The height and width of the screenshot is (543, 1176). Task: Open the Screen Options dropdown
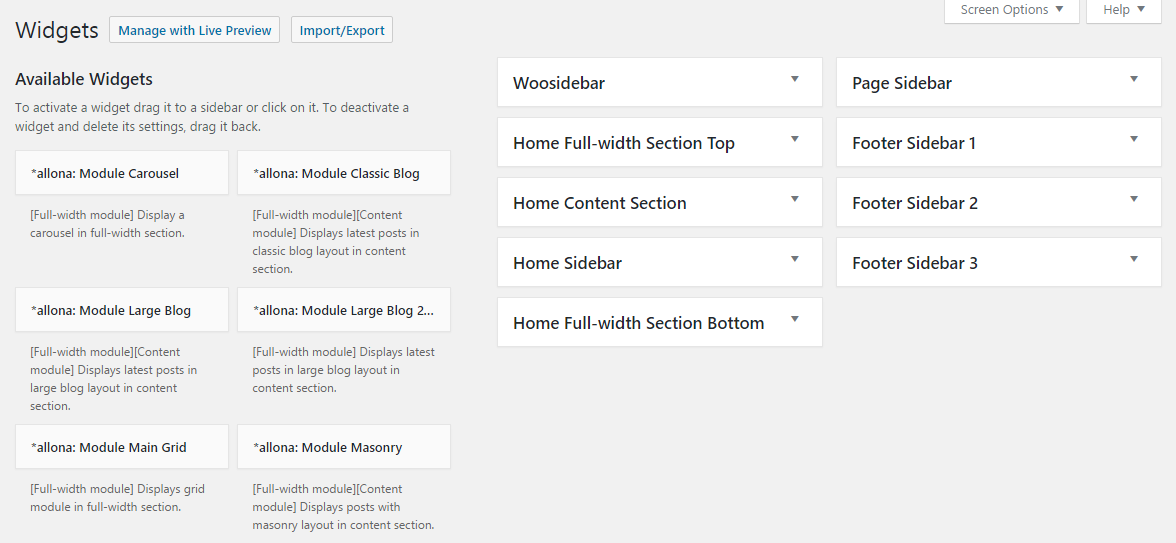(x=1011, y=10)
